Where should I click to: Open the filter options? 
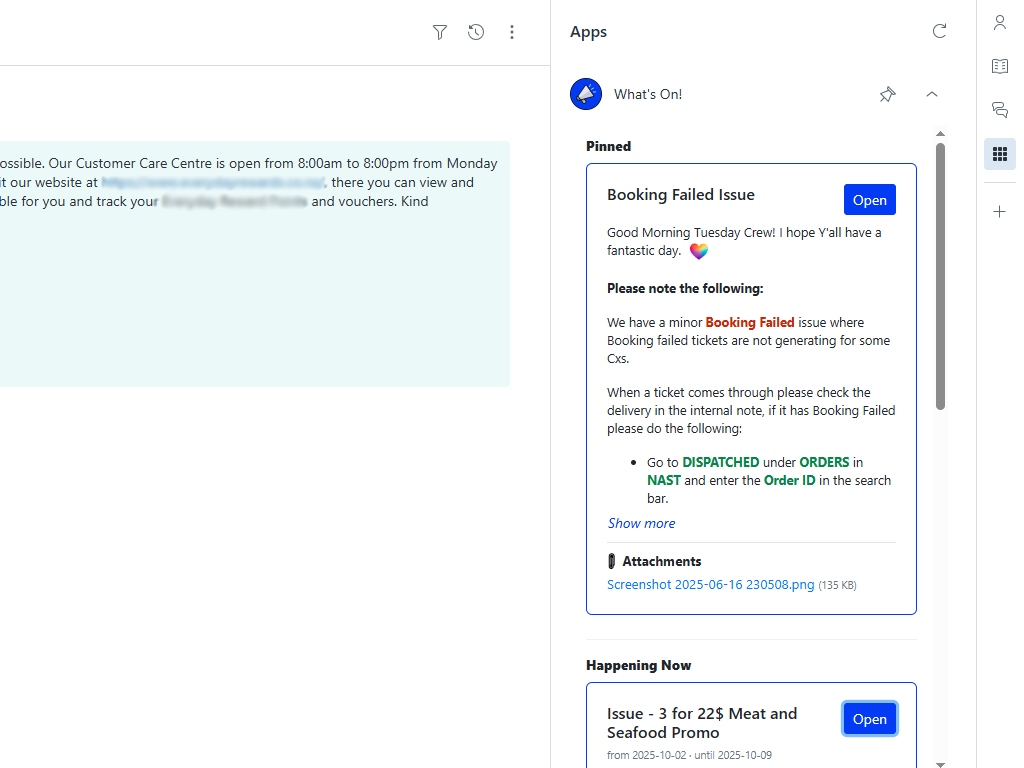(x=439, y=32)
